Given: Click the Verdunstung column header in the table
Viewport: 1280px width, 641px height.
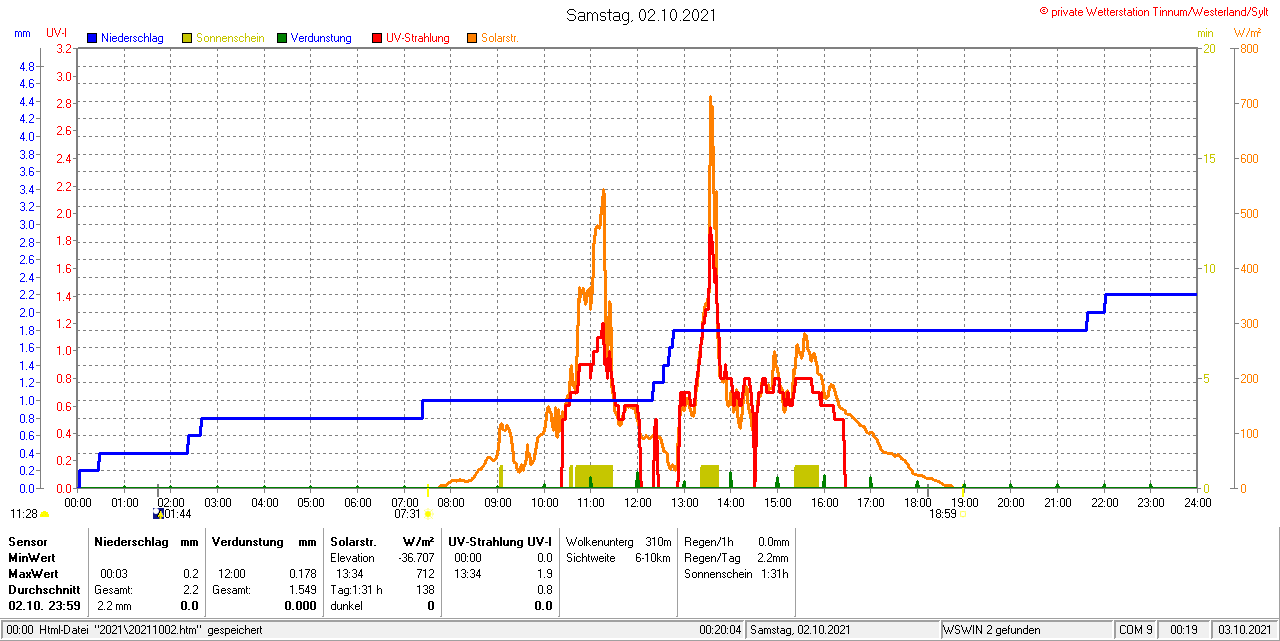Looking at the screenshot, I should point(250,541).
